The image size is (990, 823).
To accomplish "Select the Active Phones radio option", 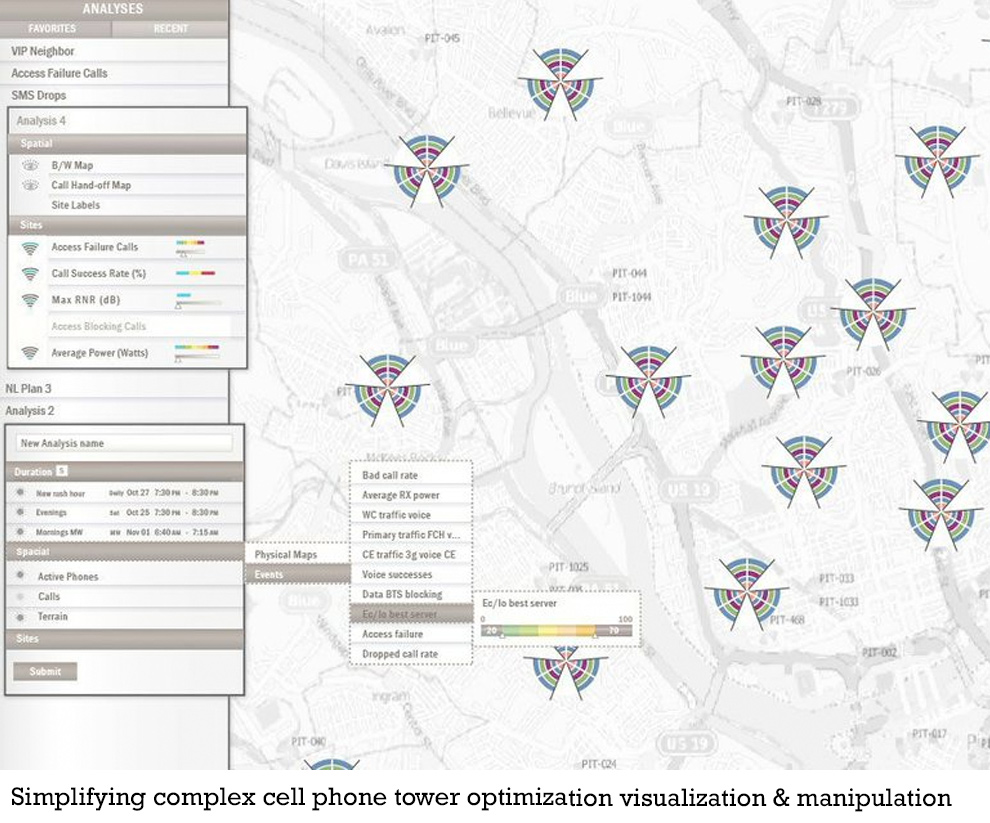I will [20, 576].
